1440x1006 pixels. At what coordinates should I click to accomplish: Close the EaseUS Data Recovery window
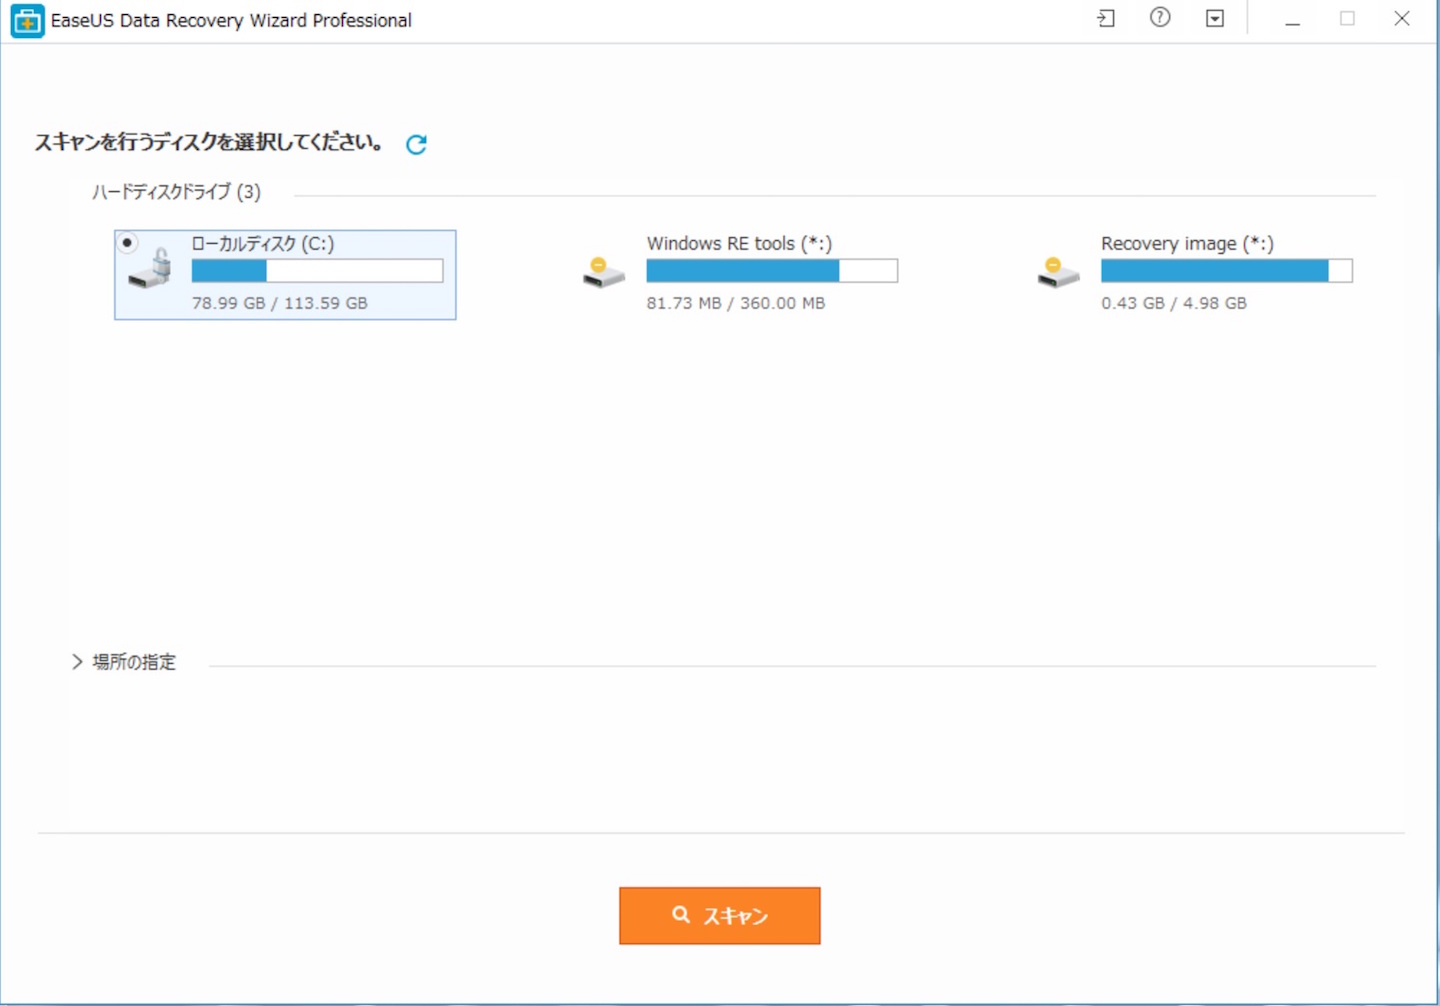click(1402, 19)
